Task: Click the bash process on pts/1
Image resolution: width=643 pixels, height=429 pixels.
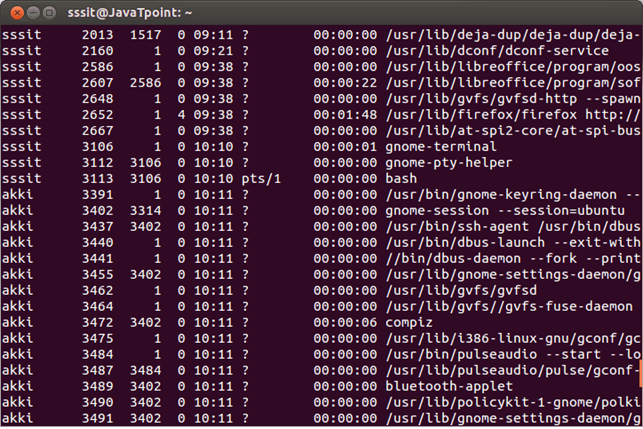Action: coord(401,179)
